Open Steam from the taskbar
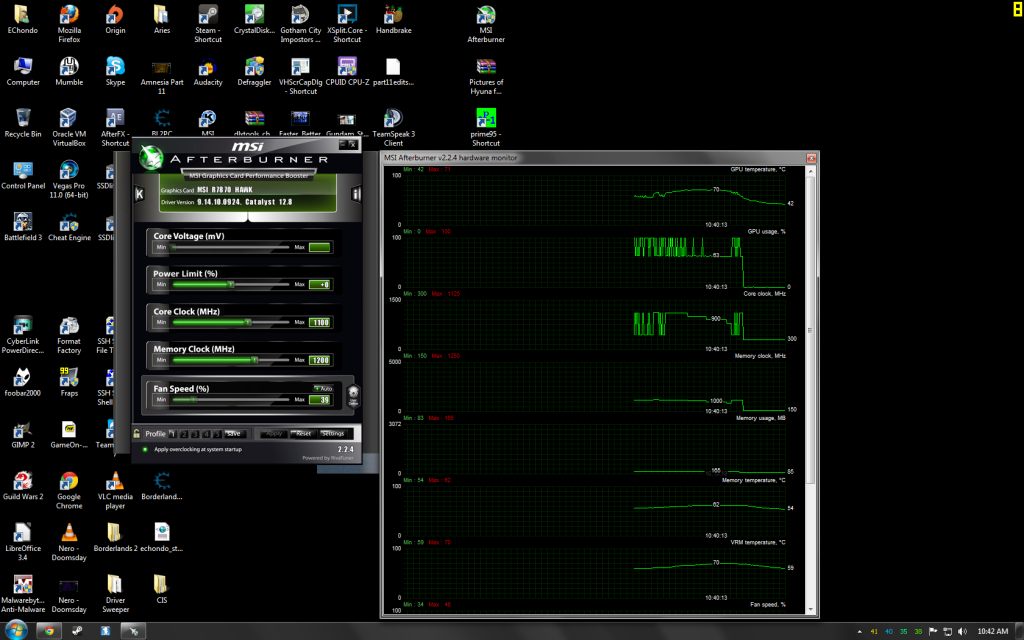Screen dimensions: 1024x640 tap(77, 632)
